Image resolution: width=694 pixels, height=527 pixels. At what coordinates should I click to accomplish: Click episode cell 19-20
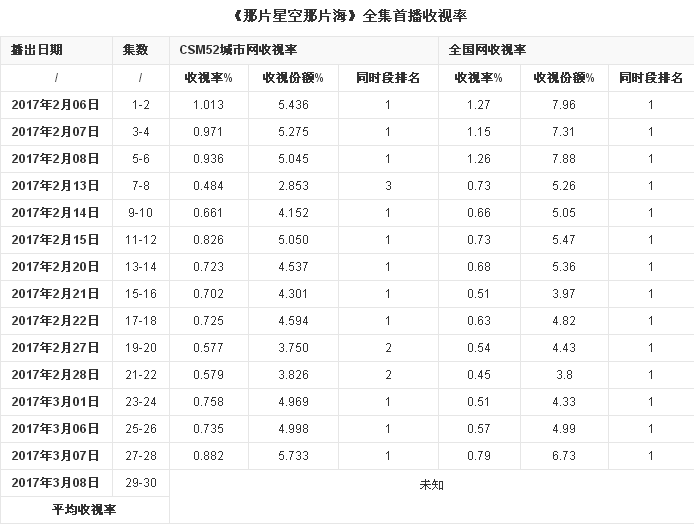[141, 348]
